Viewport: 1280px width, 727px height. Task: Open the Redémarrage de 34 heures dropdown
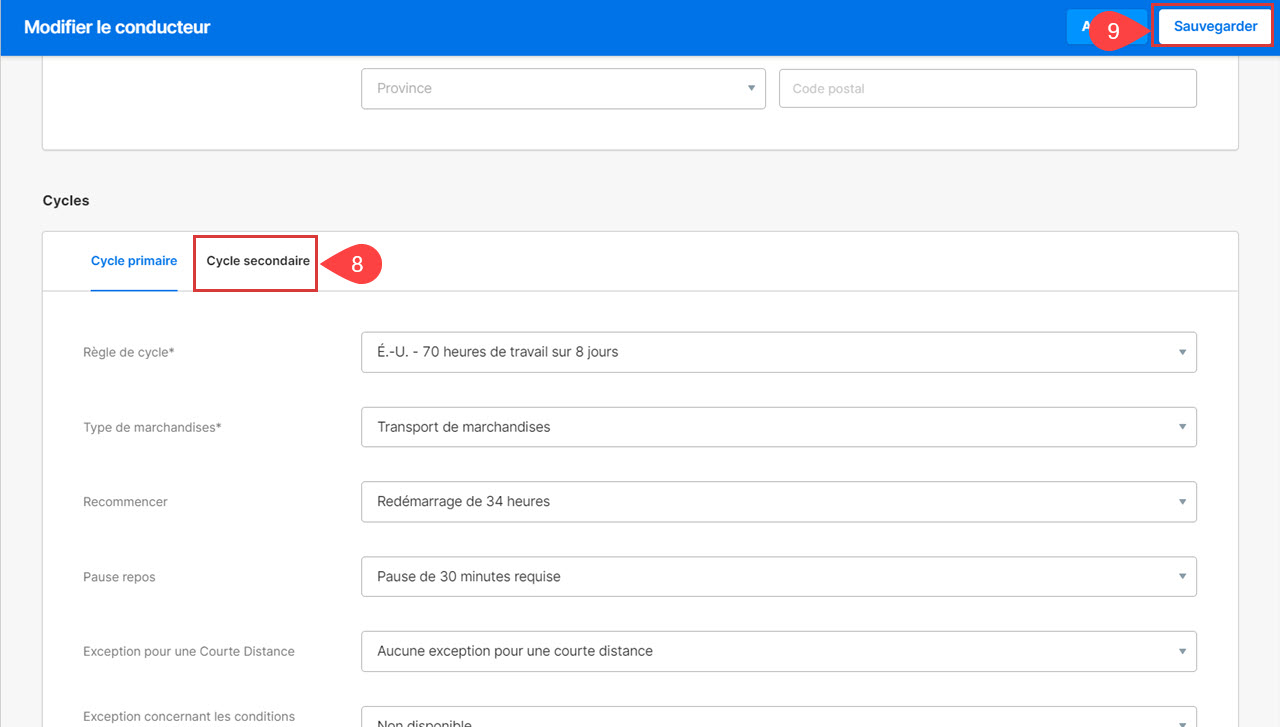pos(778,502)
